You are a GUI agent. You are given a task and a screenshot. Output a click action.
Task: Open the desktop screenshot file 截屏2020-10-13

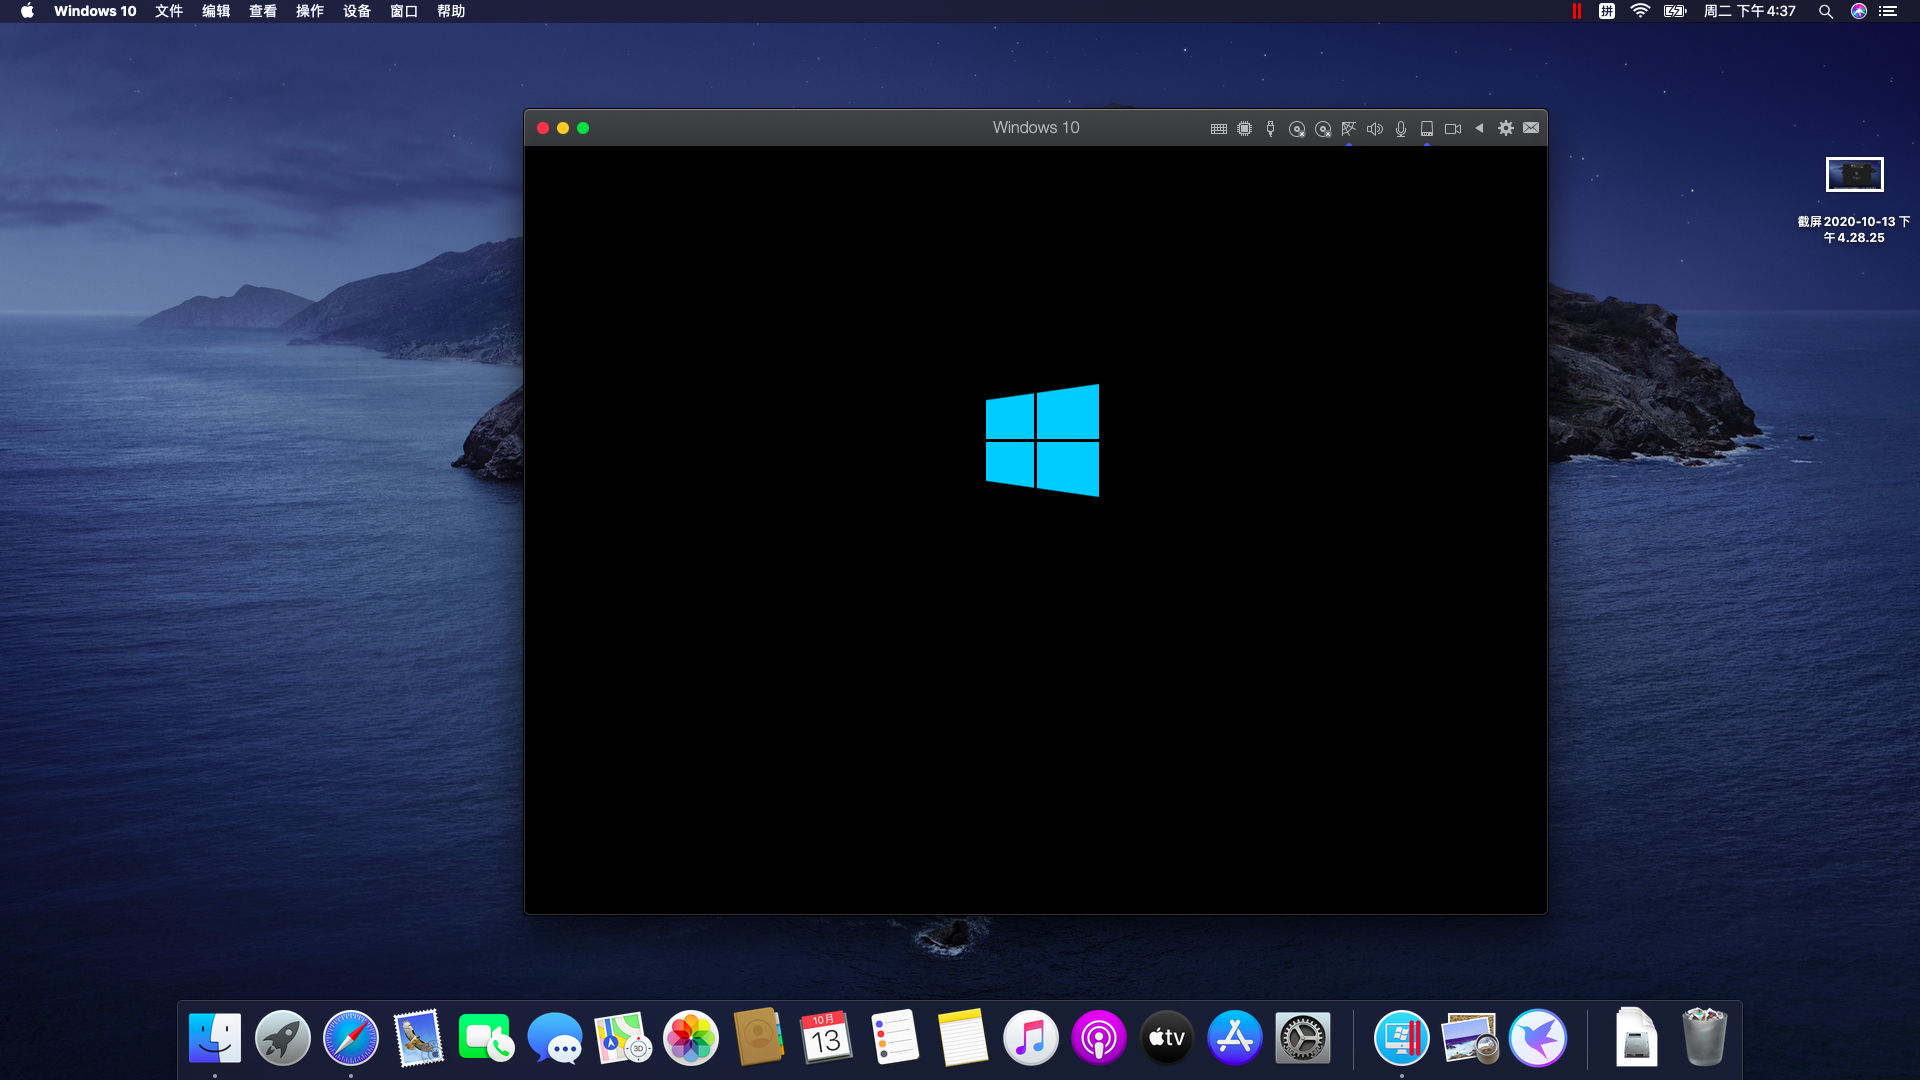[1855, 200]
